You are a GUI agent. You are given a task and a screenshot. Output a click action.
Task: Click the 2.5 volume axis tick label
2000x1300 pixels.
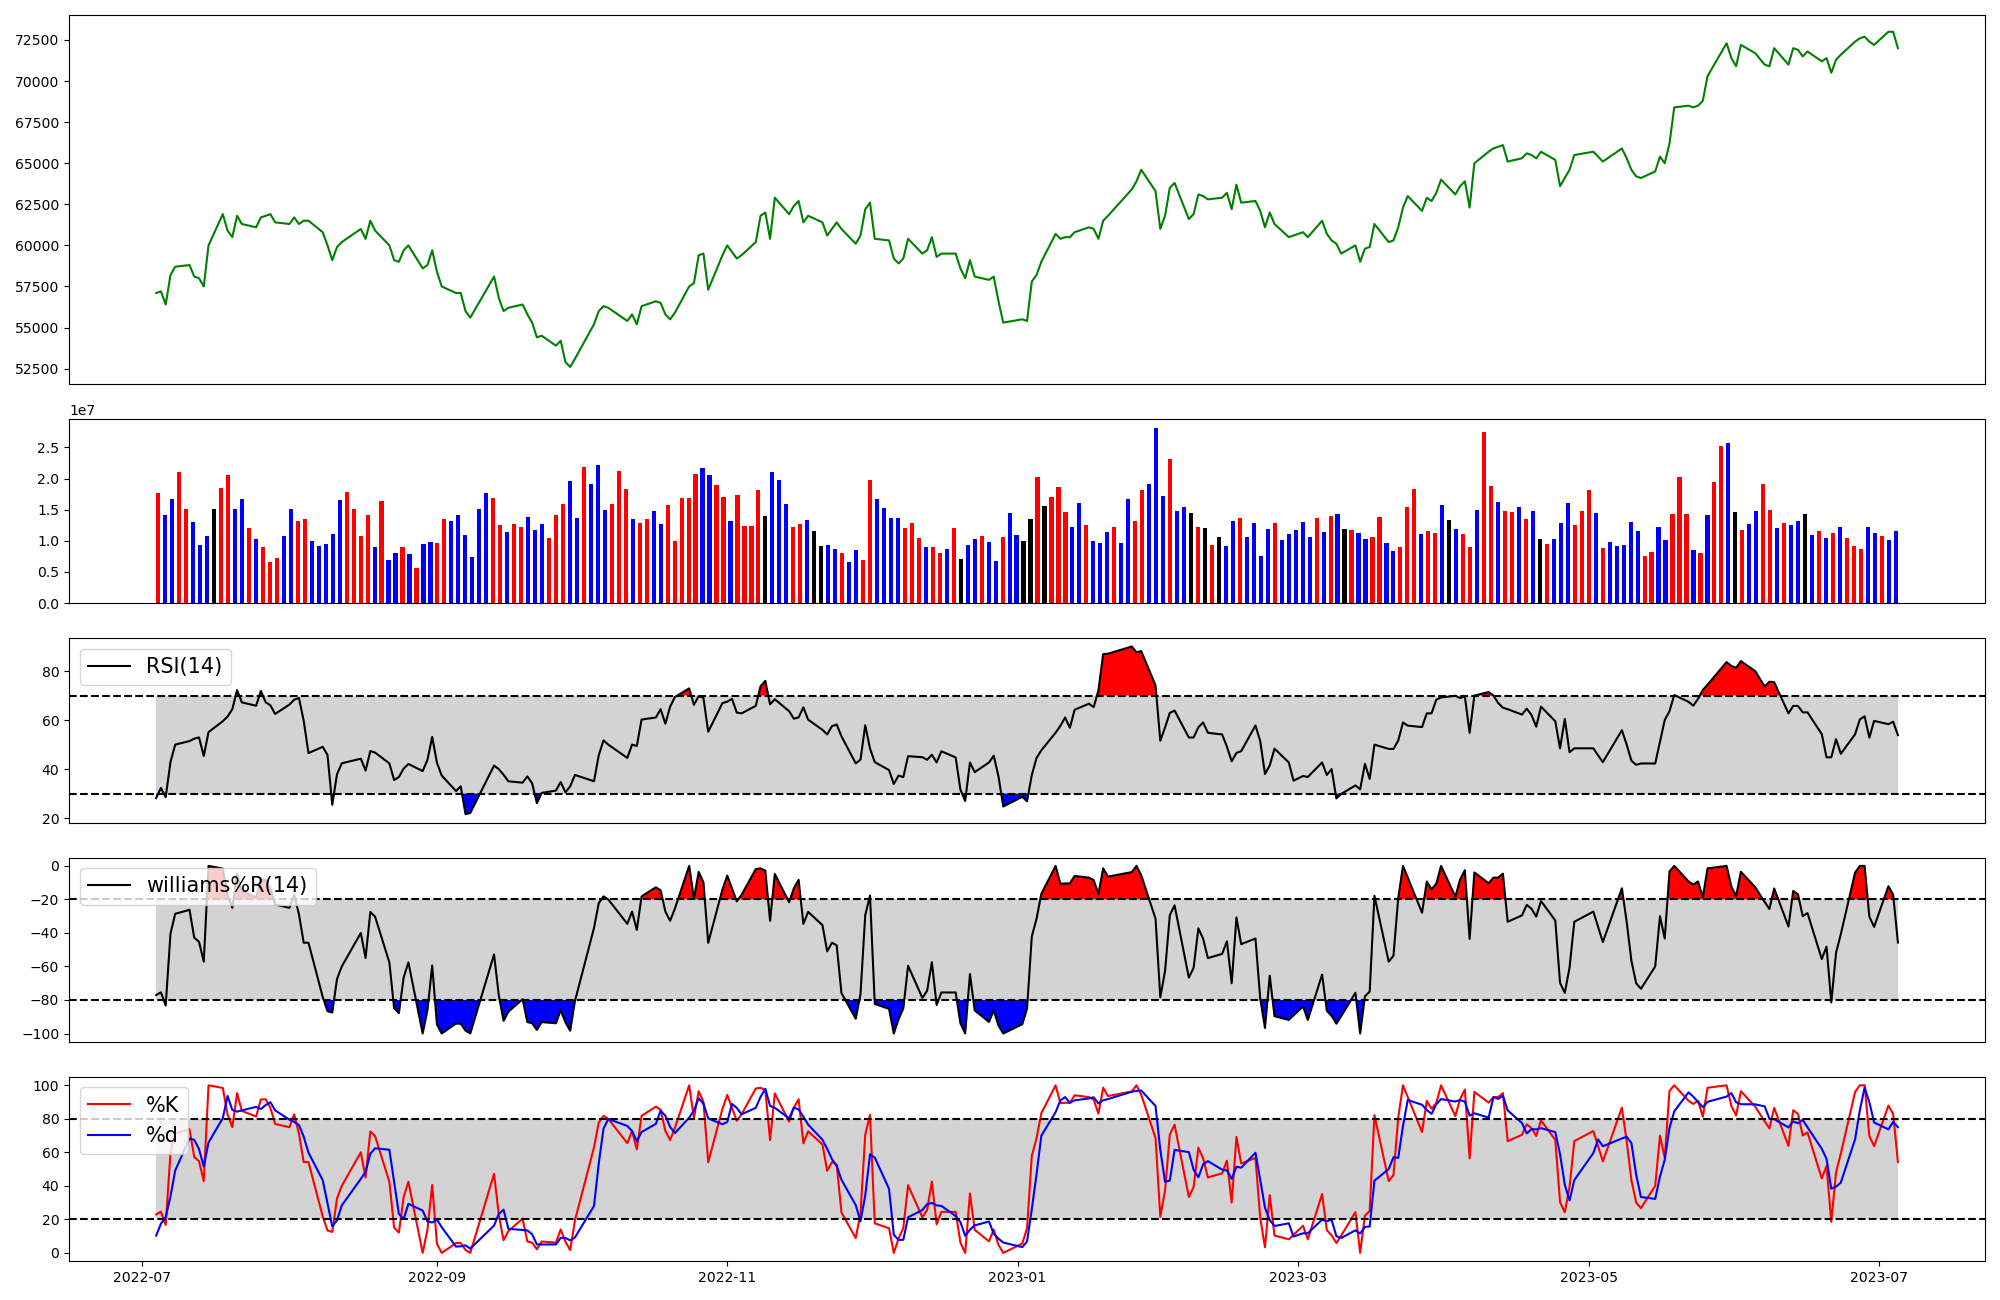(x=48, y=448)
